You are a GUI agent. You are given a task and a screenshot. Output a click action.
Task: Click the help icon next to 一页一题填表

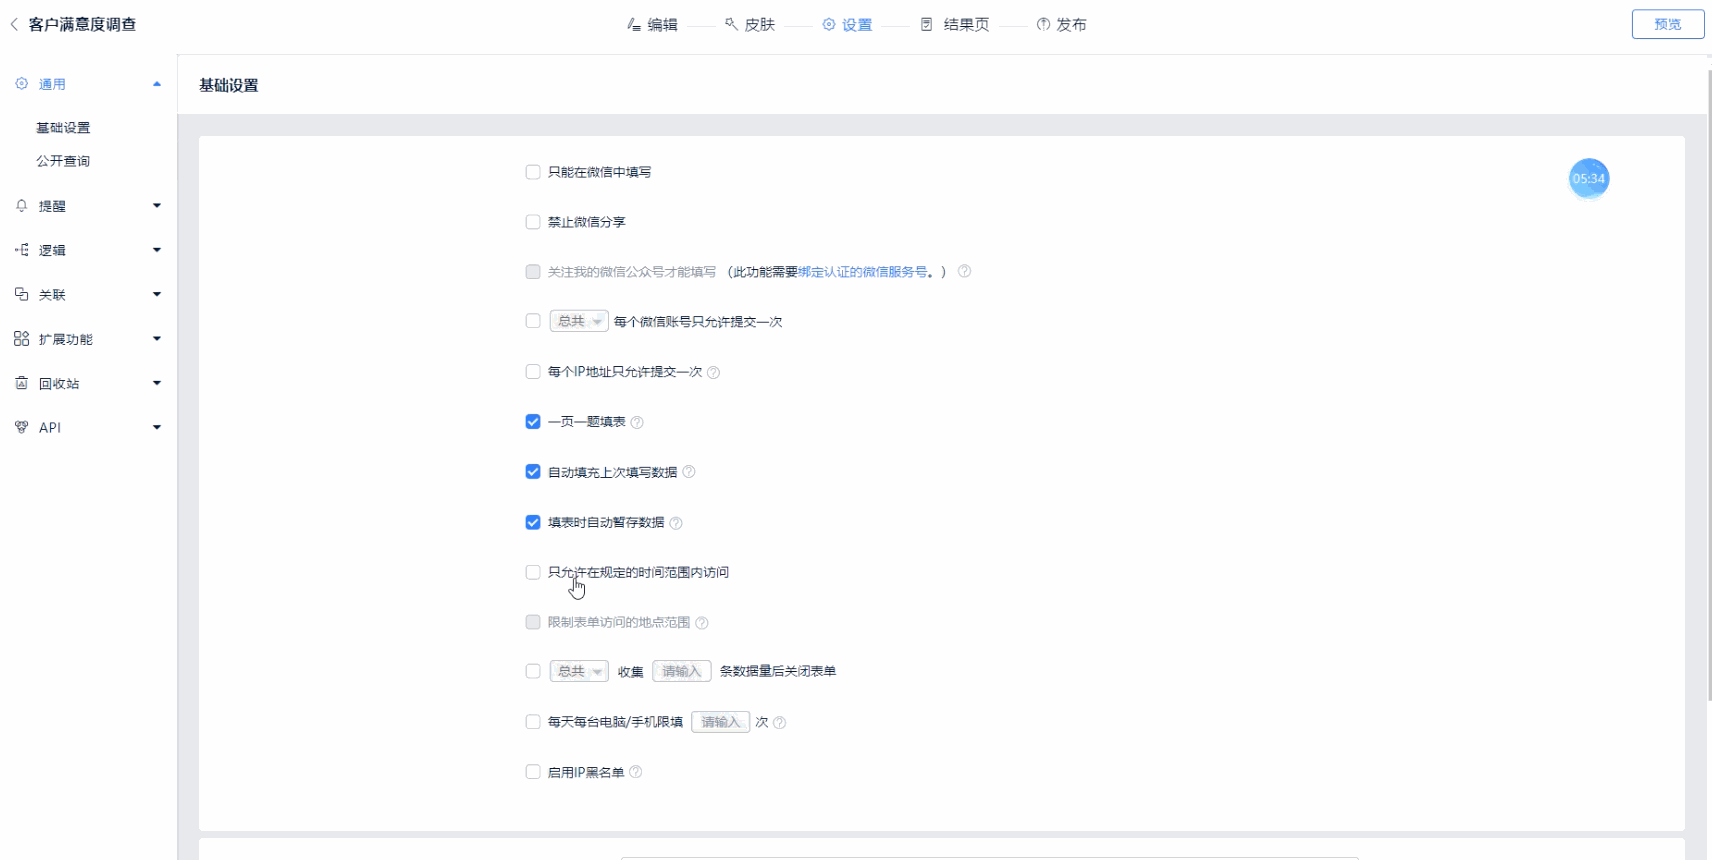tap(637, 422)
